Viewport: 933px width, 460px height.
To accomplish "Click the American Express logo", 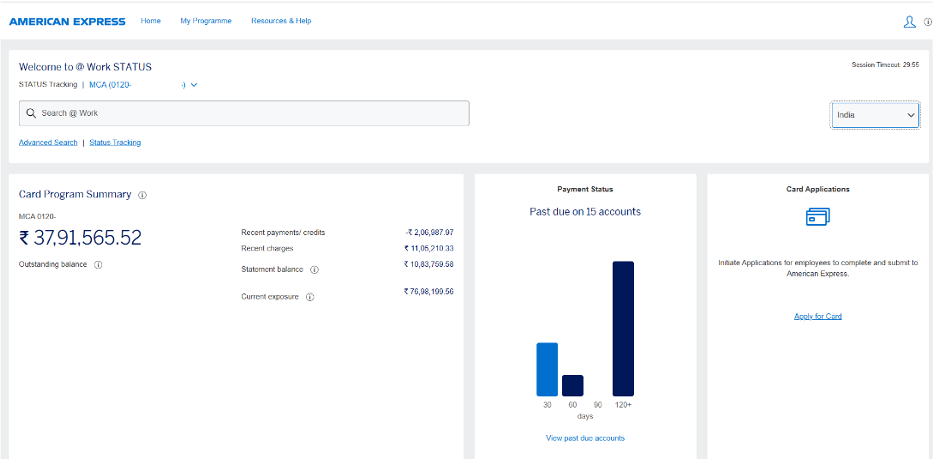I will (x=67, y=21).
